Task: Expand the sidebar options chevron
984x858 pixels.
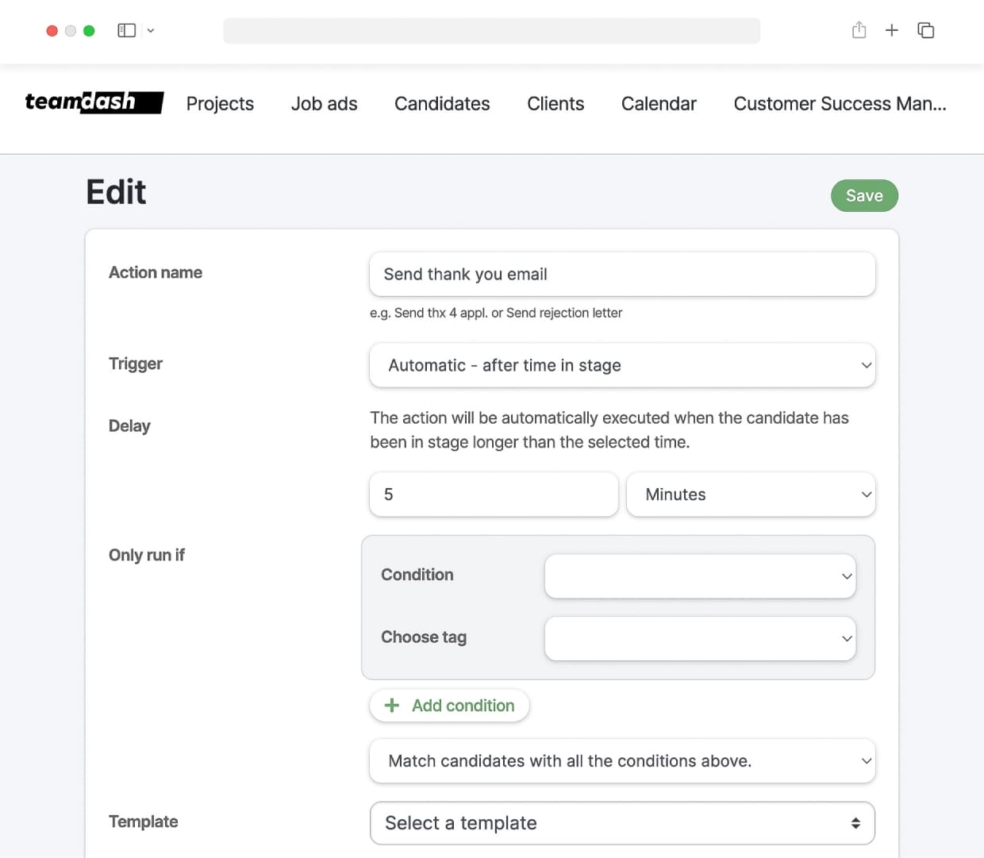Action: point(151,30)
